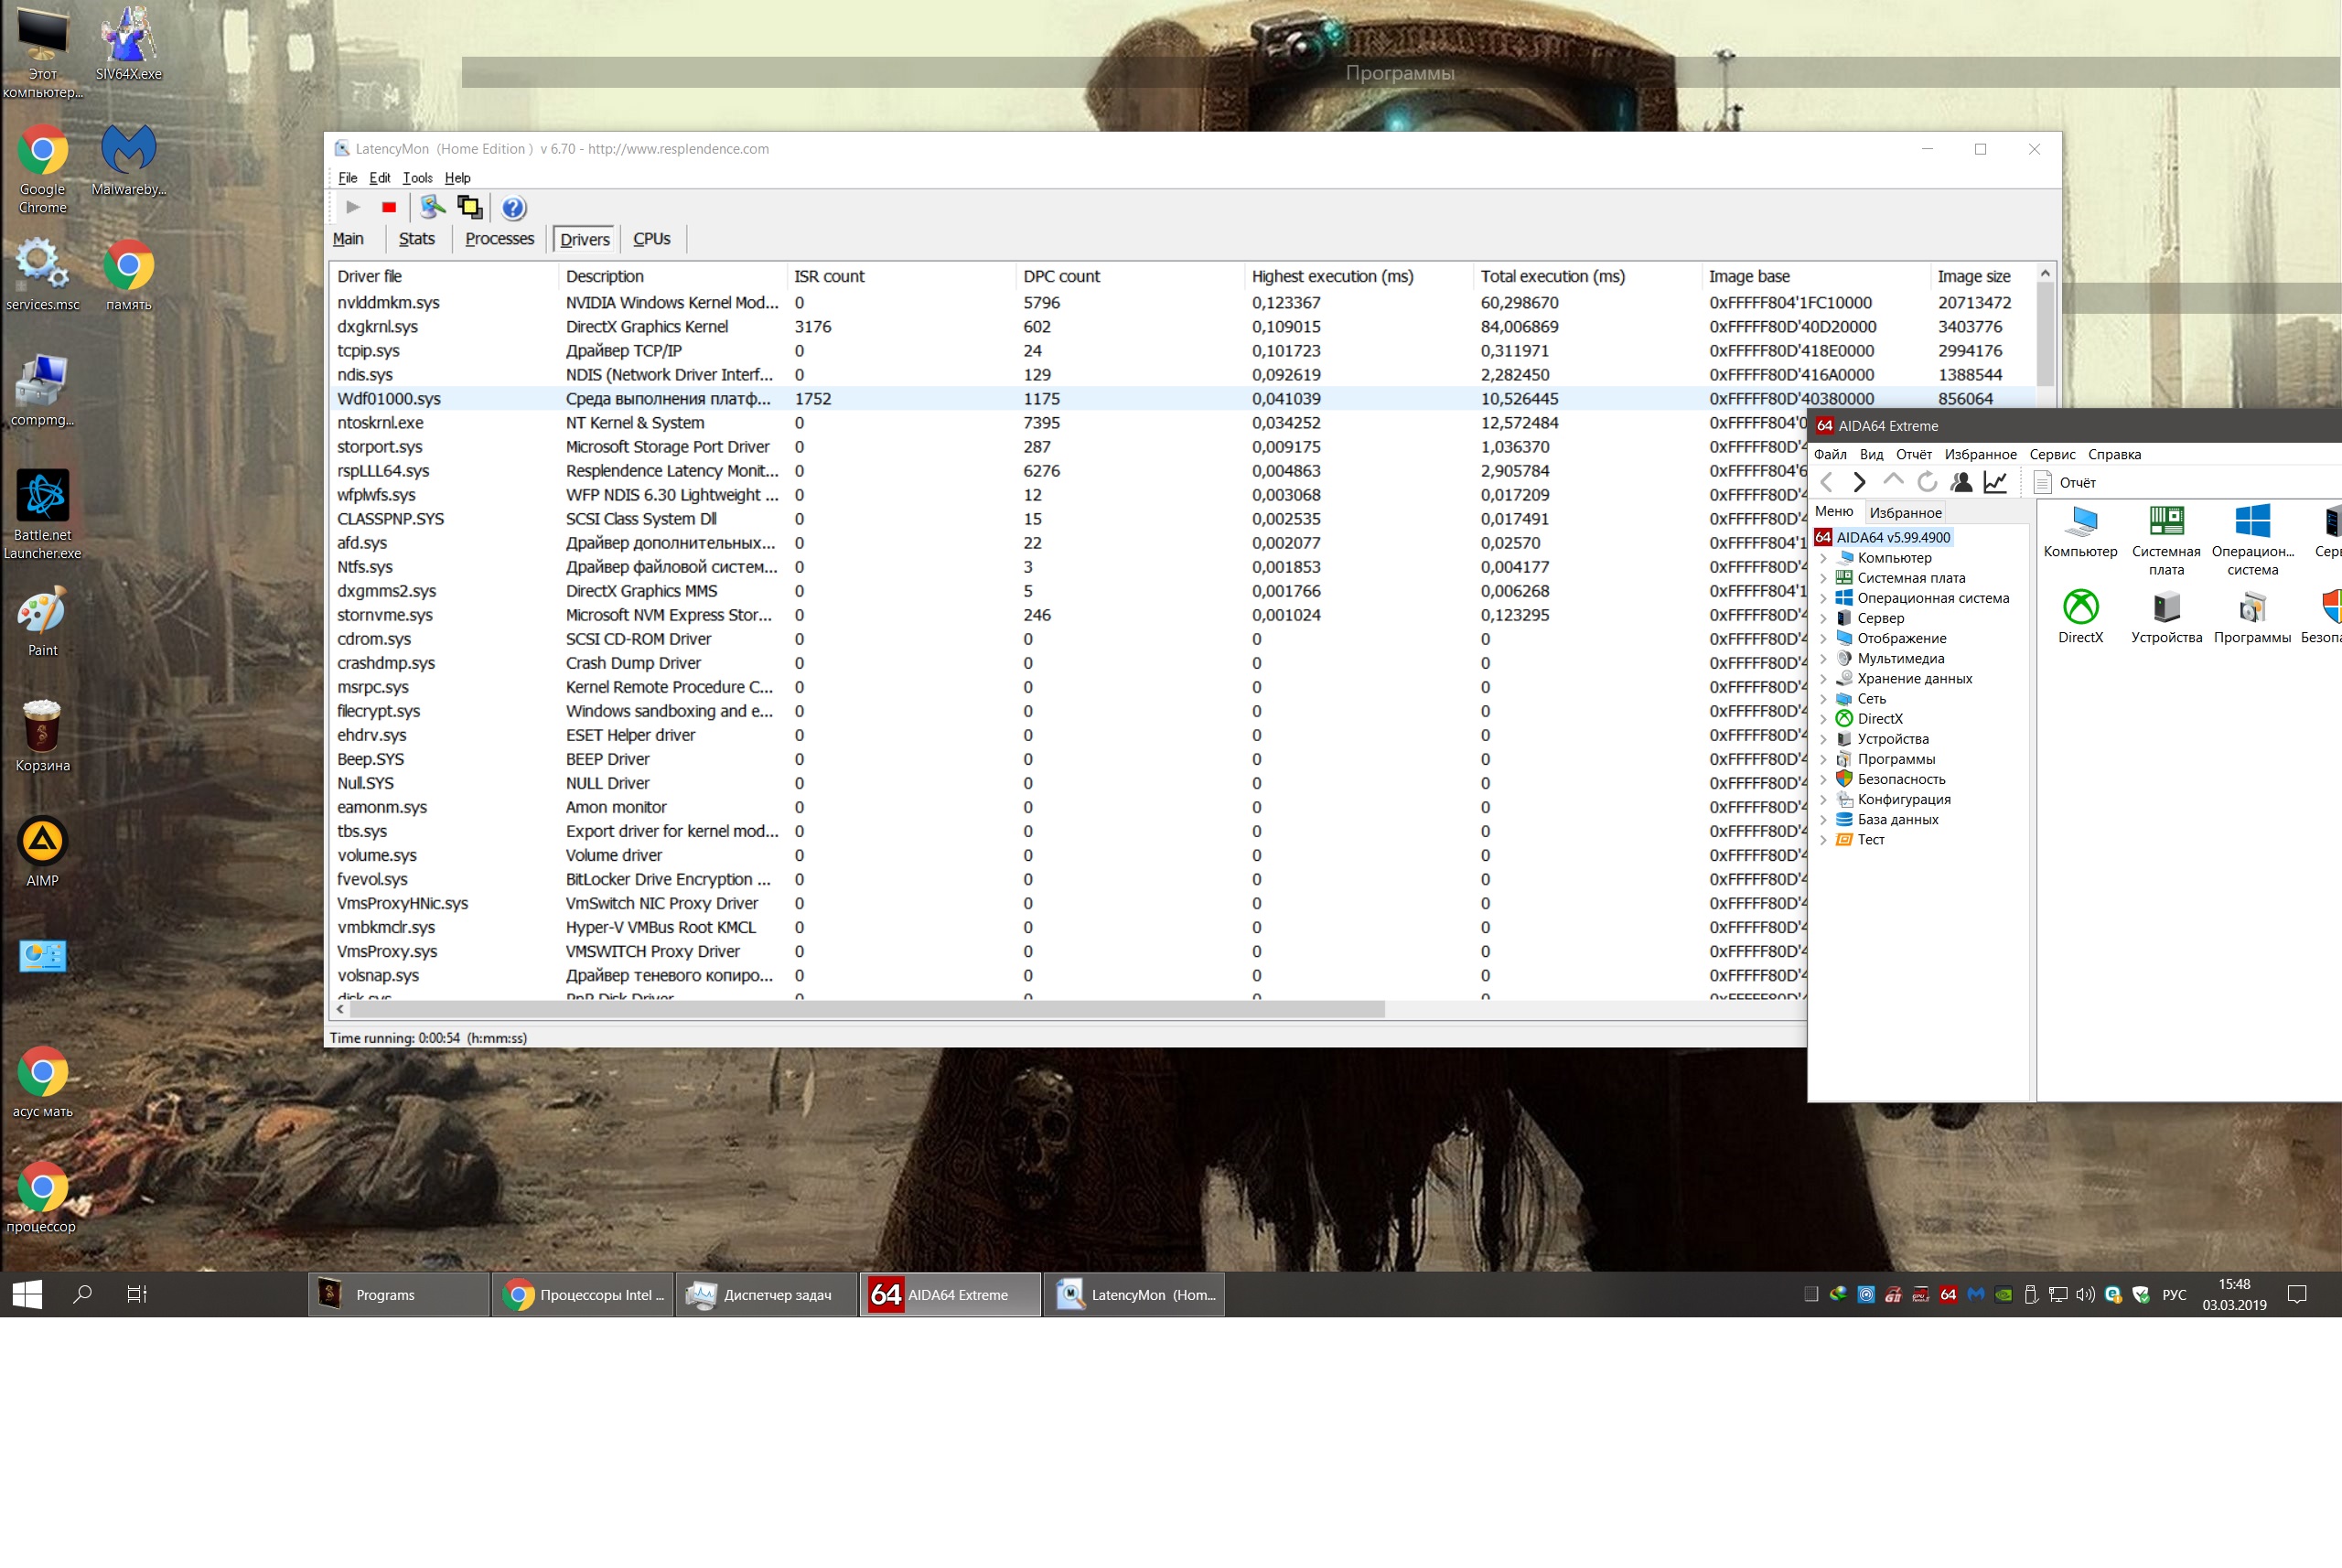Click AIDA64 user profile toolbar icon

click(1961, 482)
